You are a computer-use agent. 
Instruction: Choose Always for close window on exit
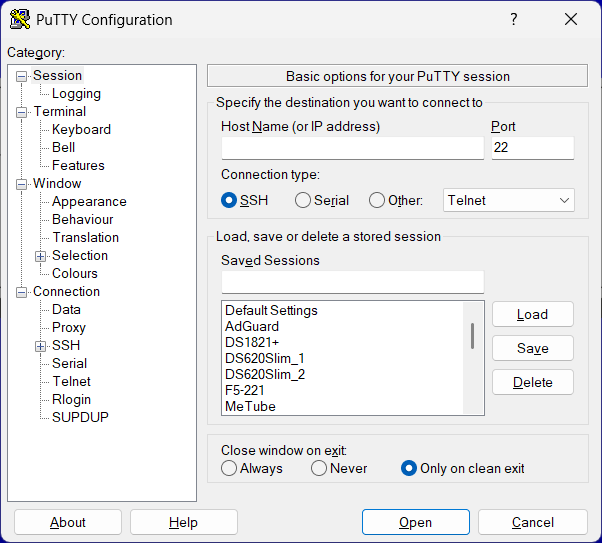click(x=229, y=468)
